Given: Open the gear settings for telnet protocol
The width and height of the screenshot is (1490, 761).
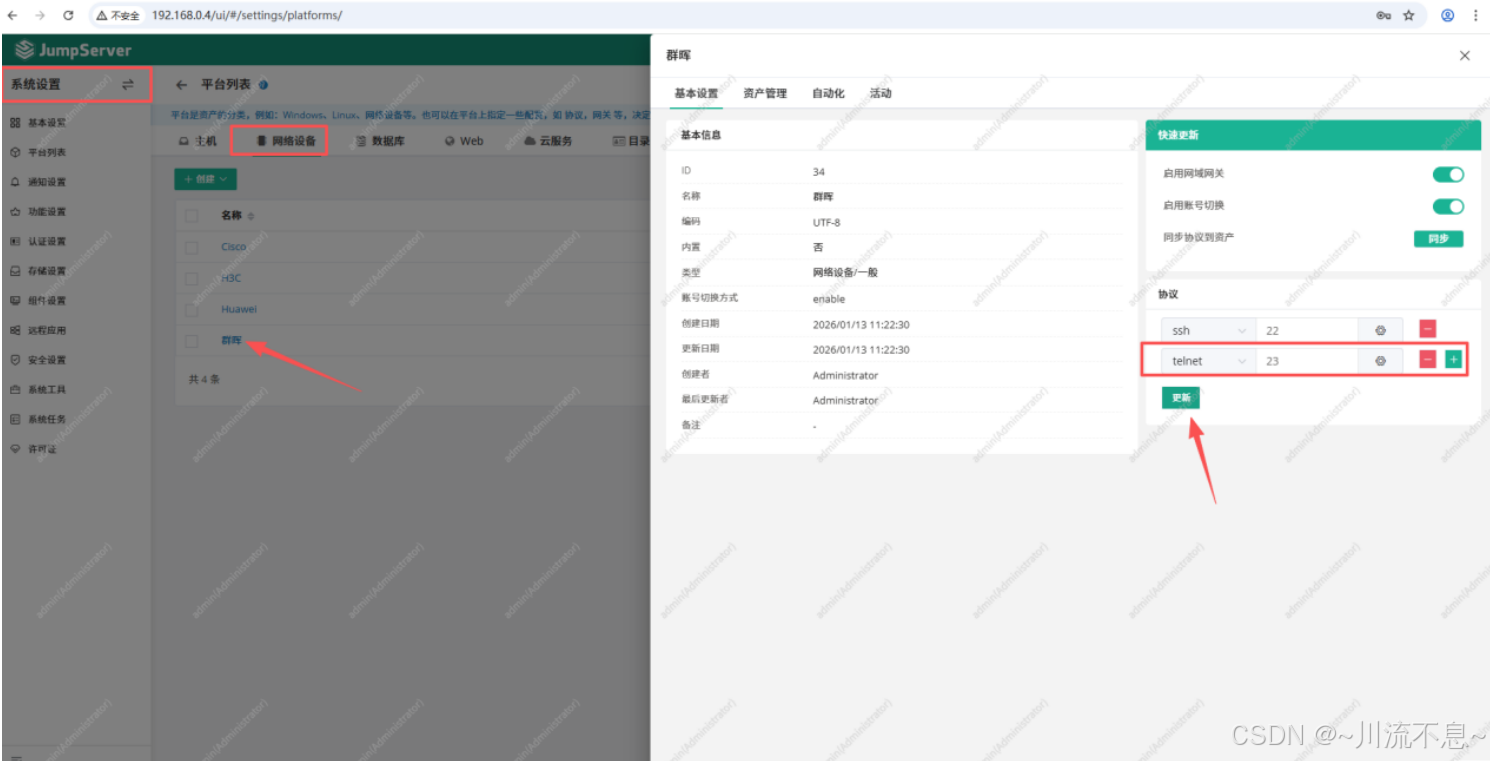Looking at the screenshot, I should point(1380,360).
